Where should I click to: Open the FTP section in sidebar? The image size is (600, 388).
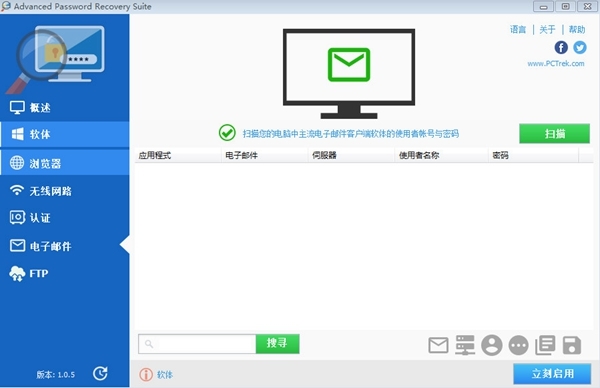pos(65,273)
